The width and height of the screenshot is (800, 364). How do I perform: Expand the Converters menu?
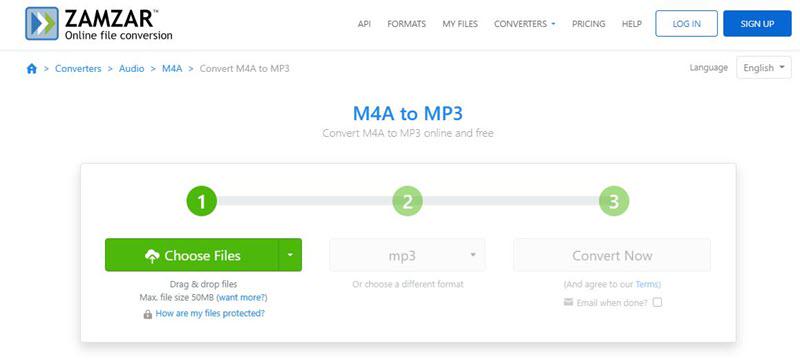[x=524, y=23]
